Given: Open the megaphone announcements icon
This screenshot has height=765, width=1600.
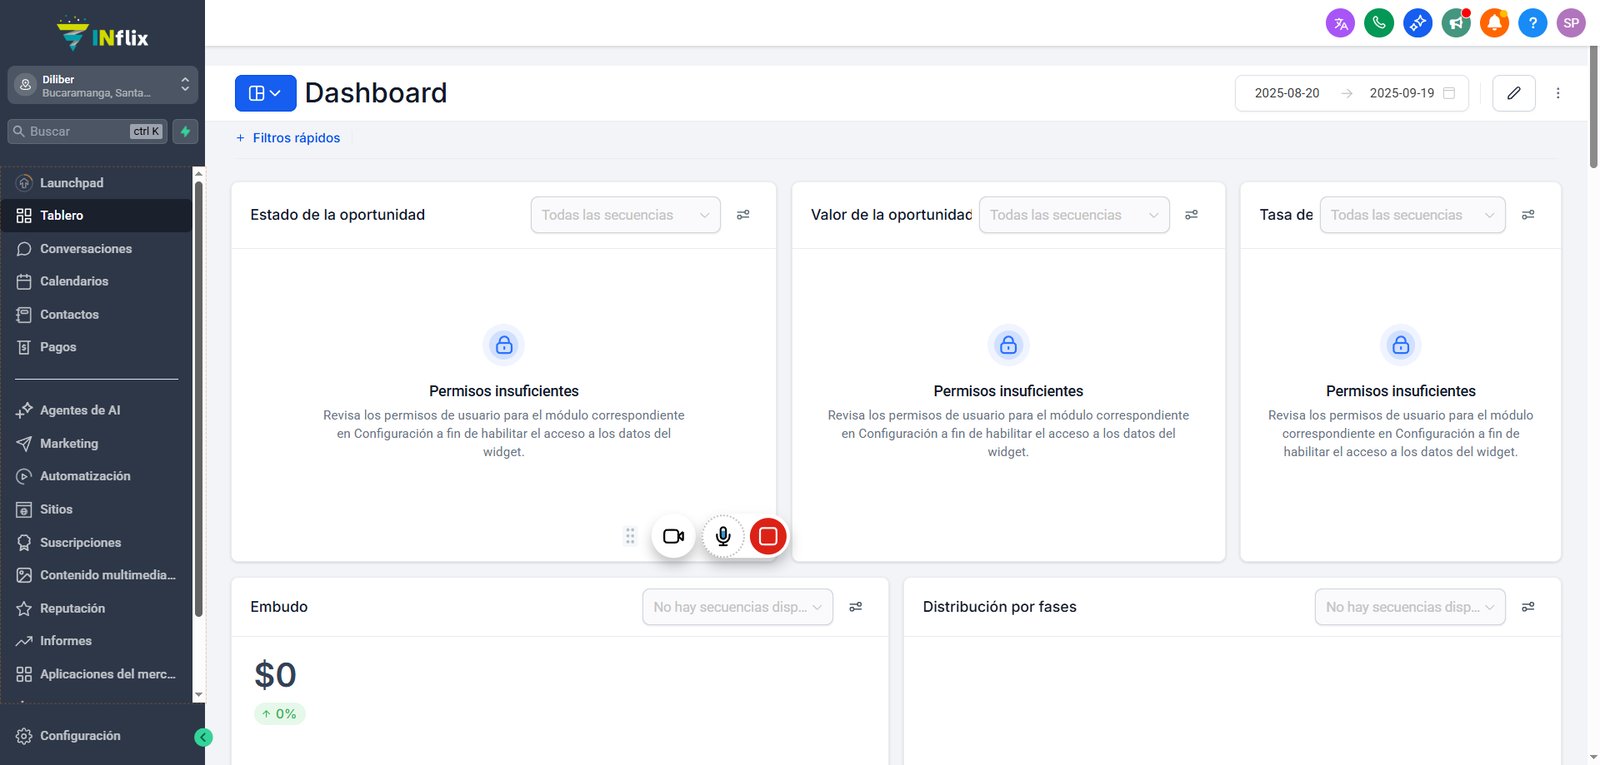Looking at the screenshot, I should 1456,23.
